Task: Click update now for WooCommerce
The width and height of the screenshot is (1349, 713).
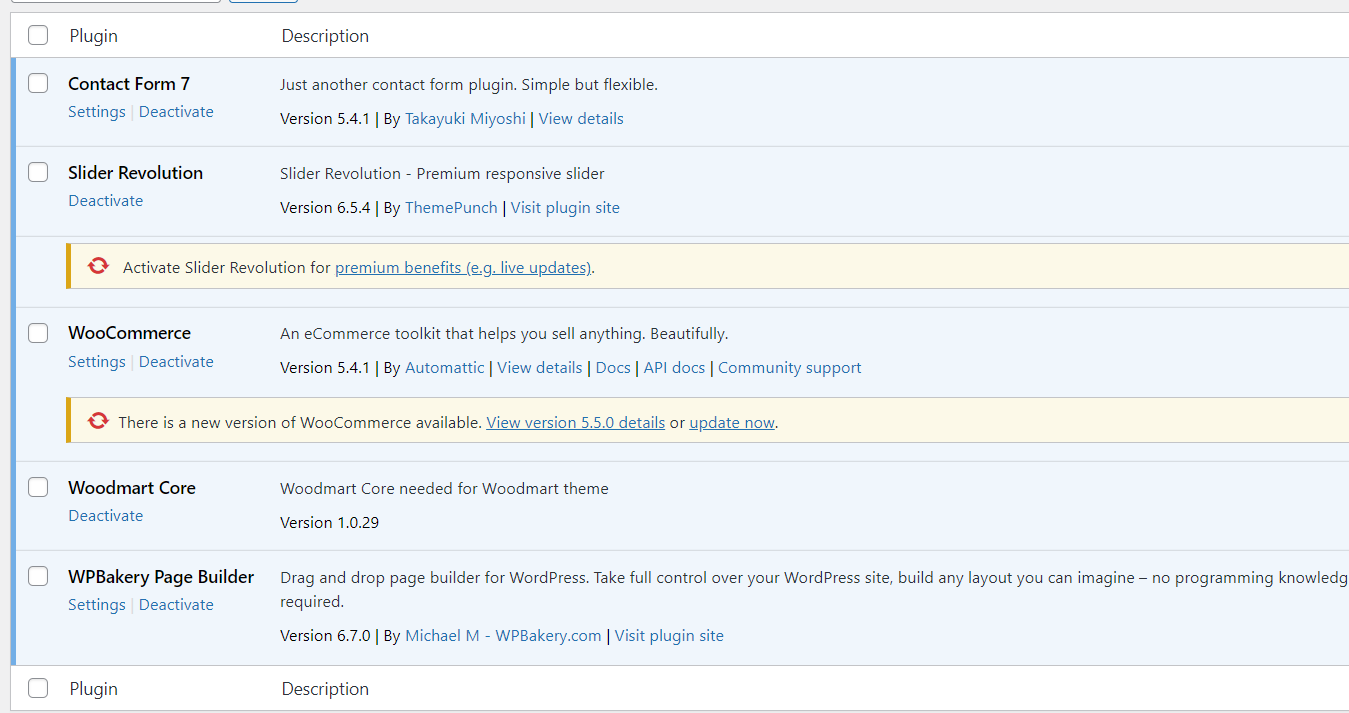Action: pyautogui.click(x=732, y=423)
